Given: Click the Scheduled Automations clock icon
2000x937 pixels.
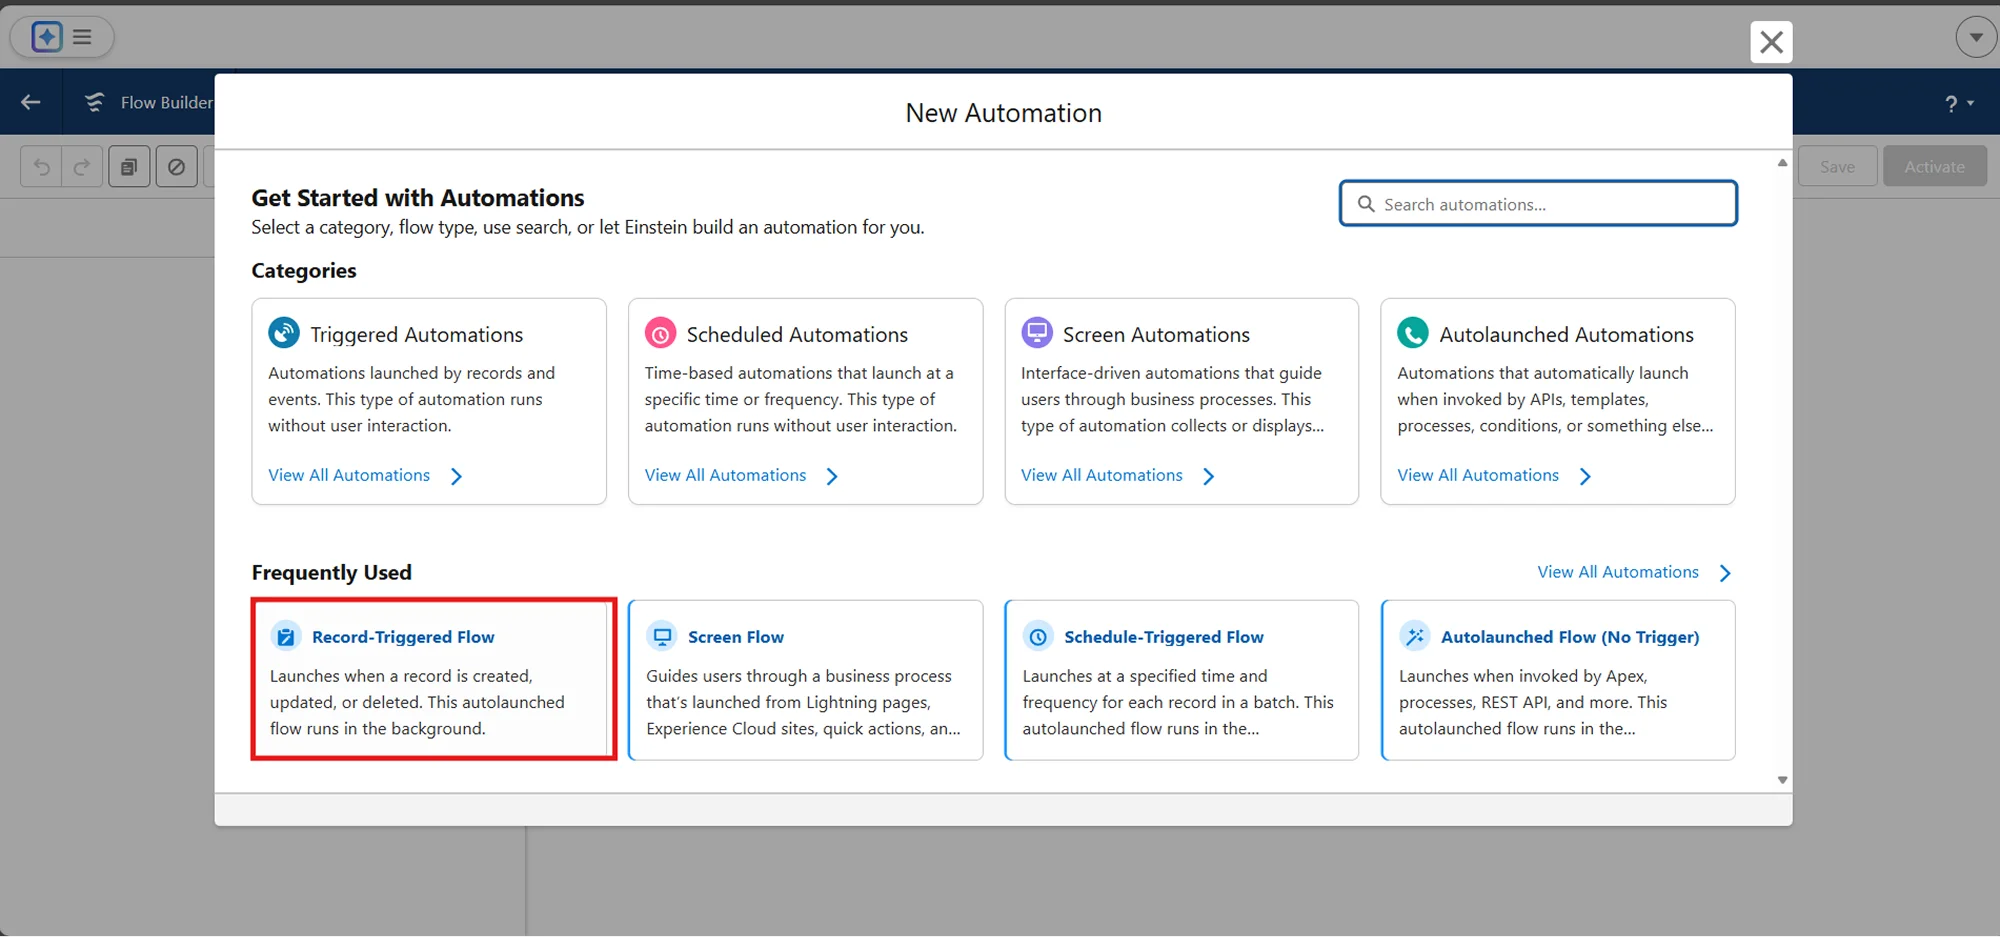Looking at the screenshot, I should pyautogui.click(x=660, y=333).
